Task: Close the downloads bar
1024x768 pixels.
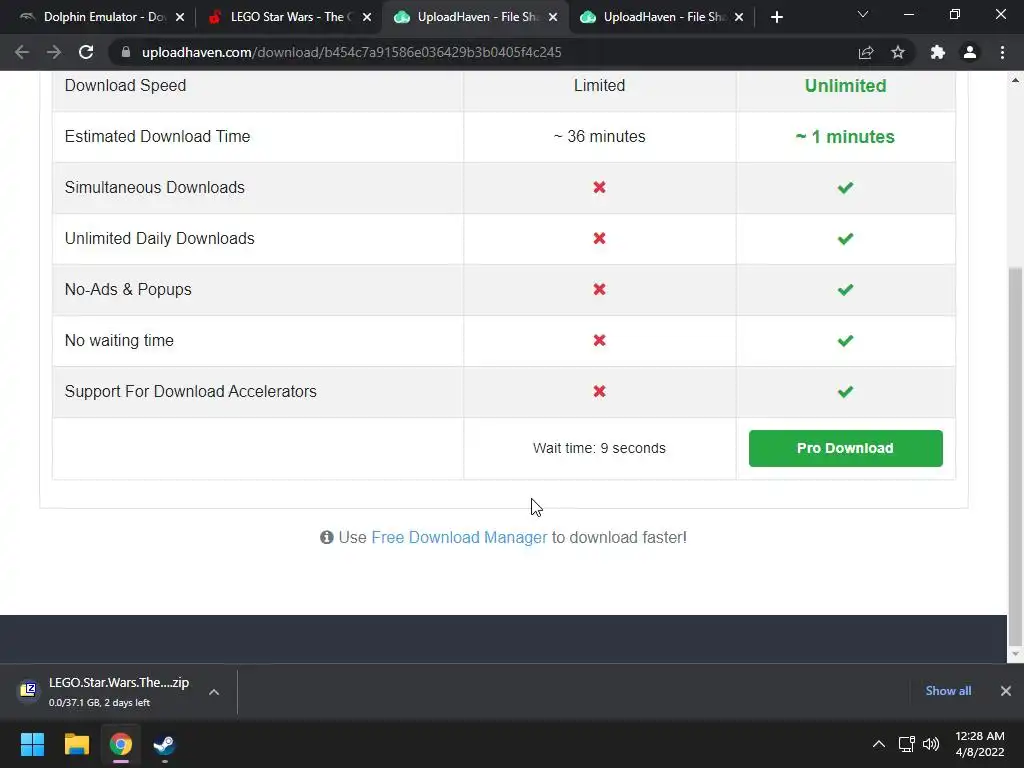Action: [1006, 691]
